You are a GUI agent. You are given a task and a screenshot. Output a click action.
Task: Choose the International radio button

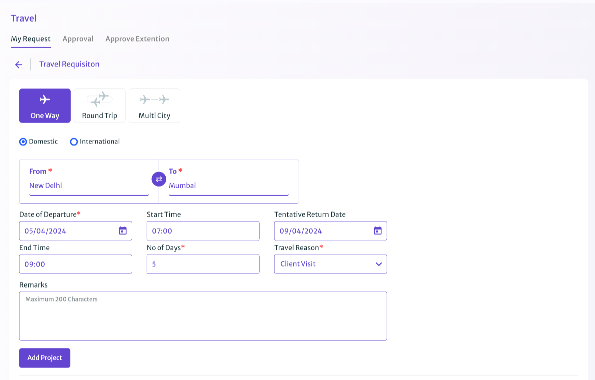tap(74, 142)
